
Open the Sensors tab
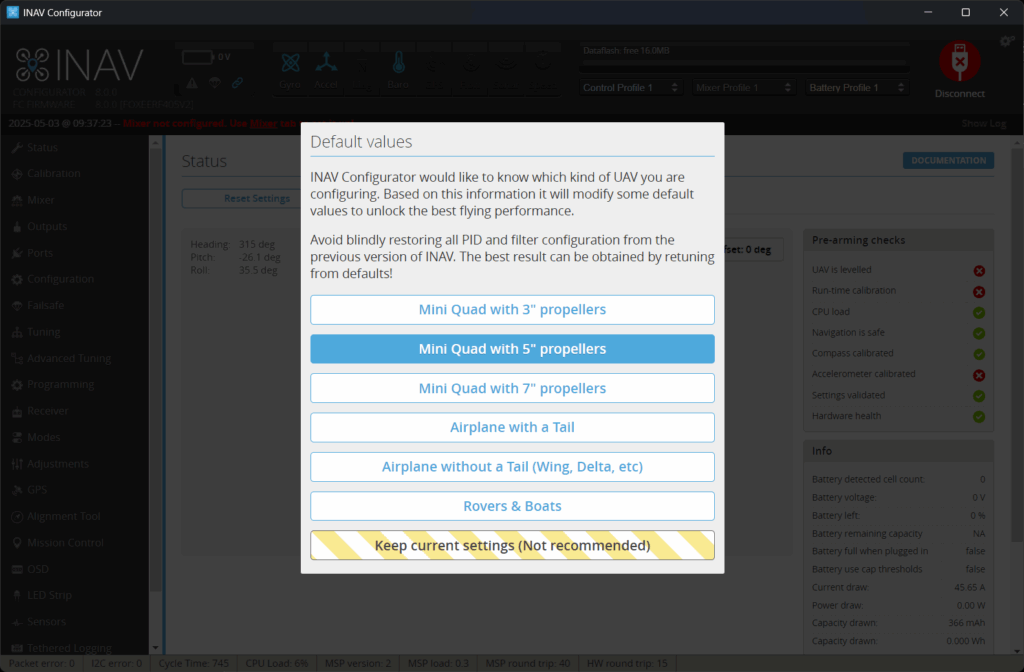pyautogui.click(x=74, y=622)
